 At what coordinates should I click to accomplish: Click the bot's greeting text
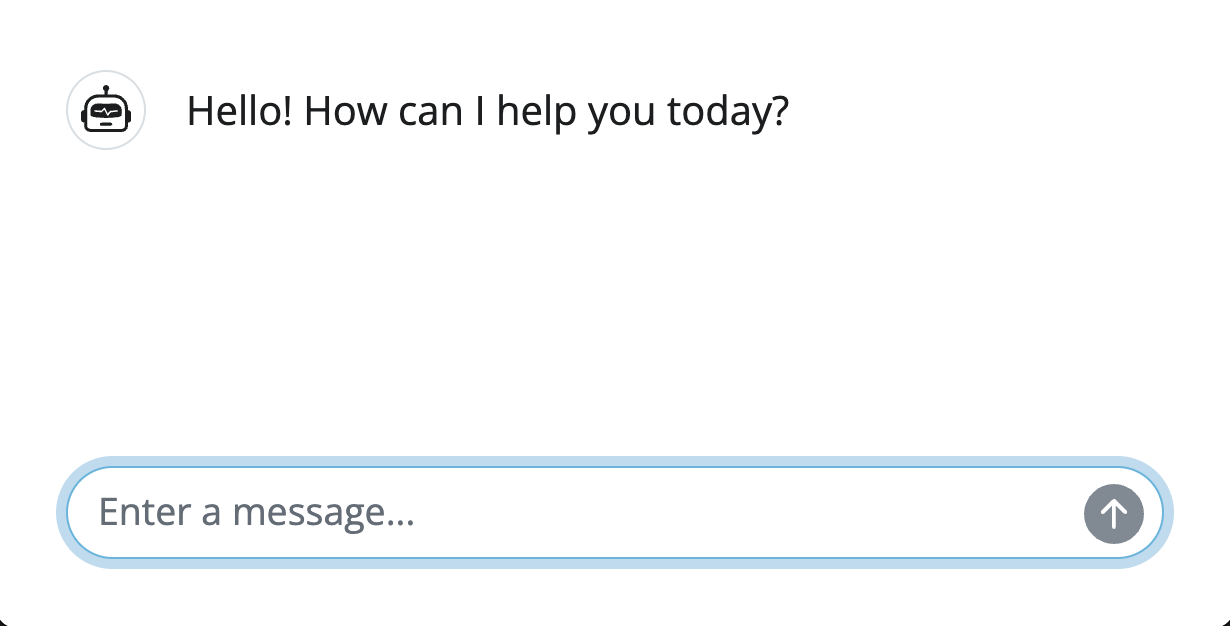(x=487, y=111)
